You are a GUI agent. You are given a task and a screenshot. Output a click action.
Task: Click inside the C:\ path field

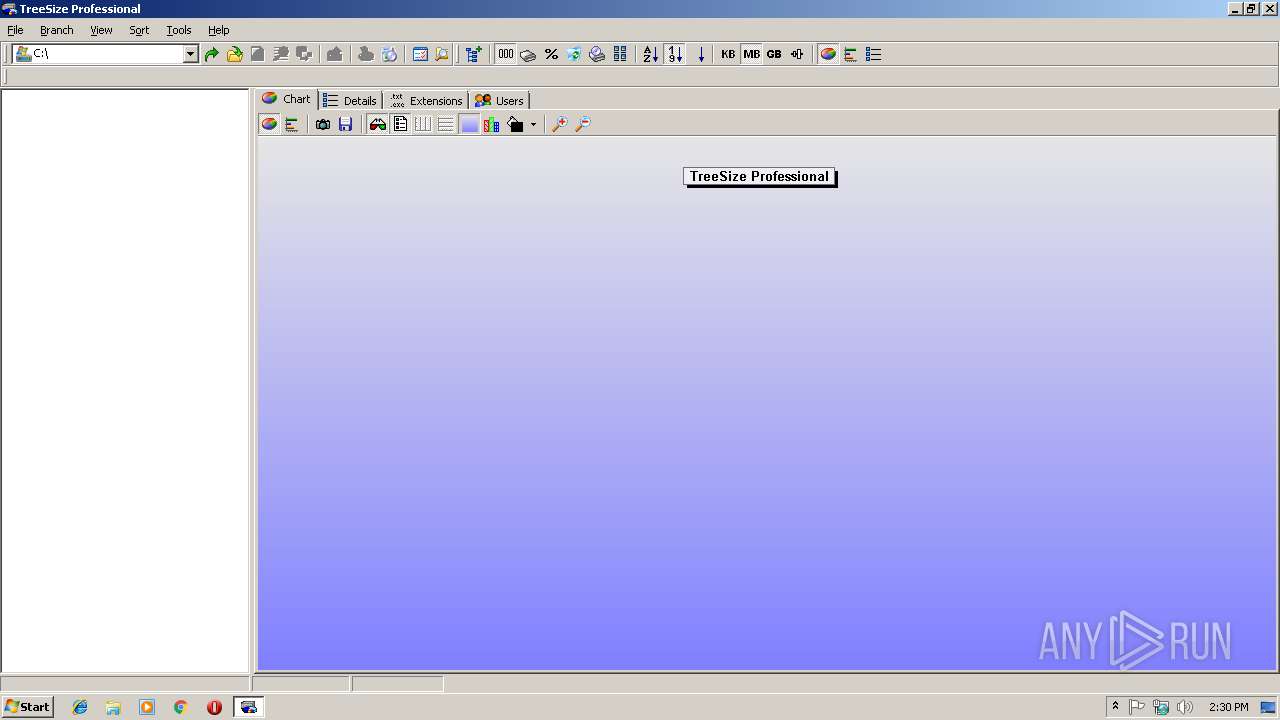(x=108, y=54)
